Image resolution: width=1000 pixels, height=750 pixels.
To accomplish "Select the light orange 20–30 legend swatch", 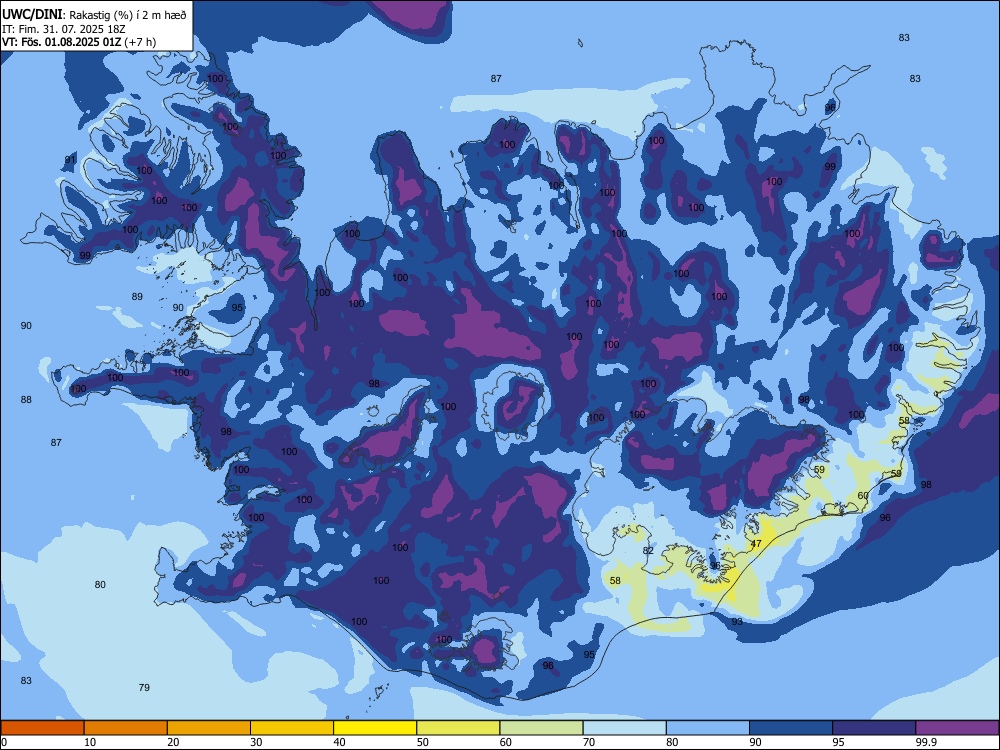I will (209, 728).
